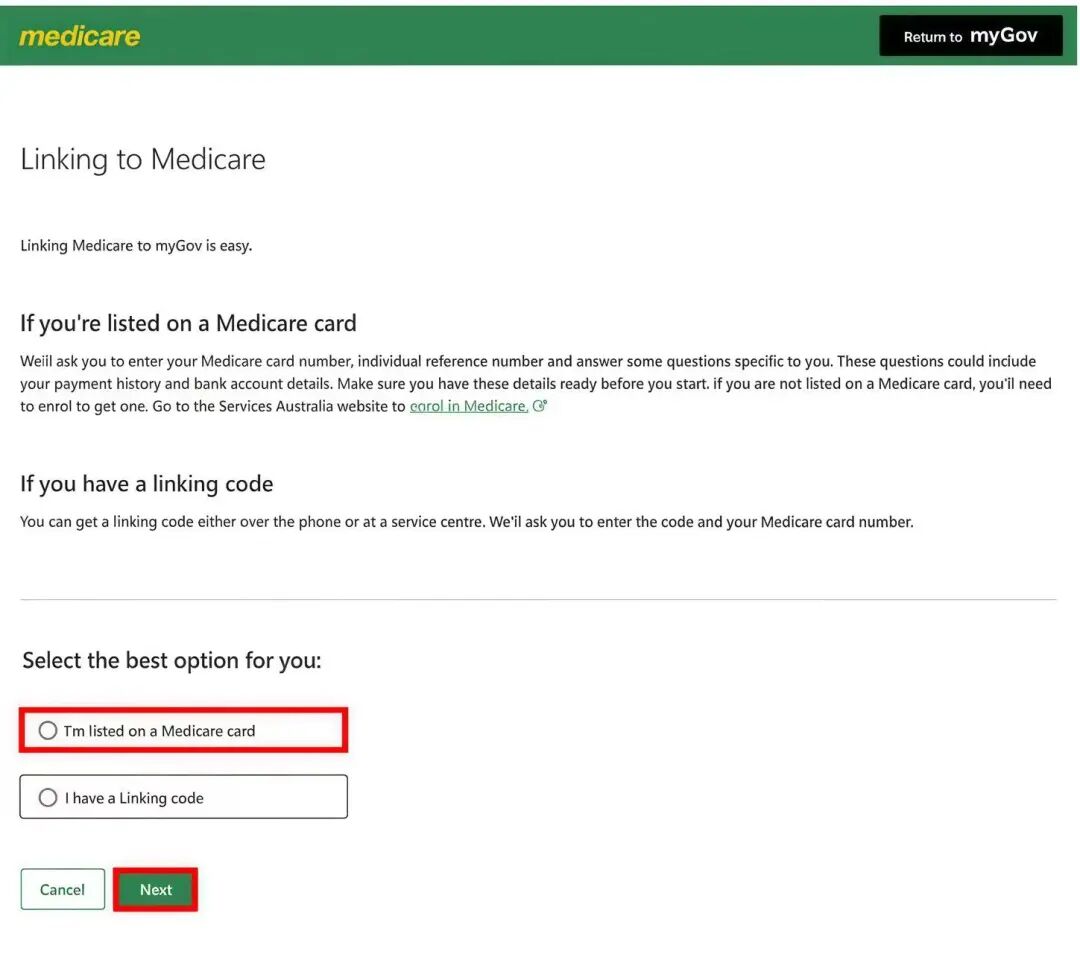Image resolution: width=1080 pixels, height=954 pixels.
Task: Open the enrol in Medicare link
Action: pos(468,406)
